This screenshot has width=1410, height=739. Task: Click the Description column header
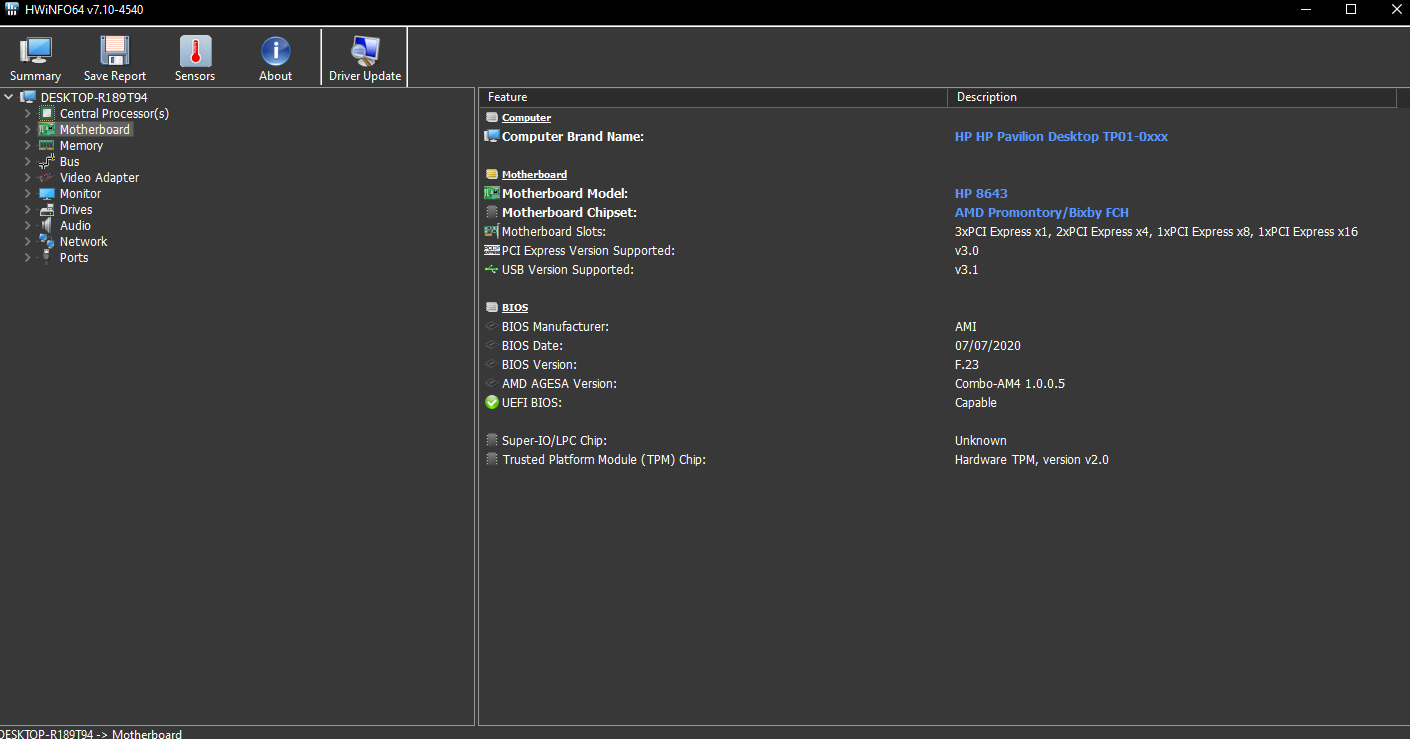[1171, 97]
